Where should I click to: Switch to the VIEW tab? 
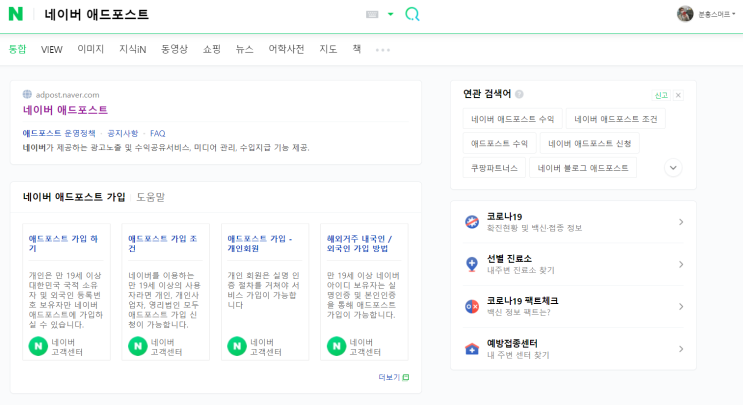pos(52,49)
